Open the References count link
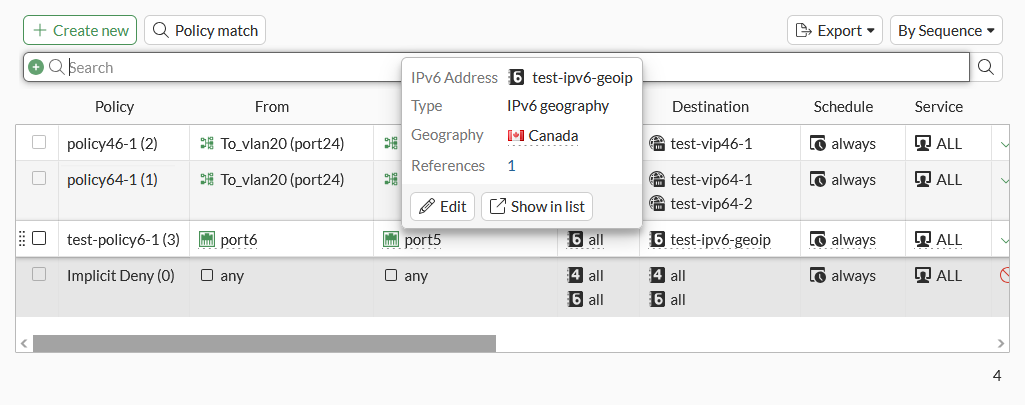1025x405 pixels. click(511, 166)
